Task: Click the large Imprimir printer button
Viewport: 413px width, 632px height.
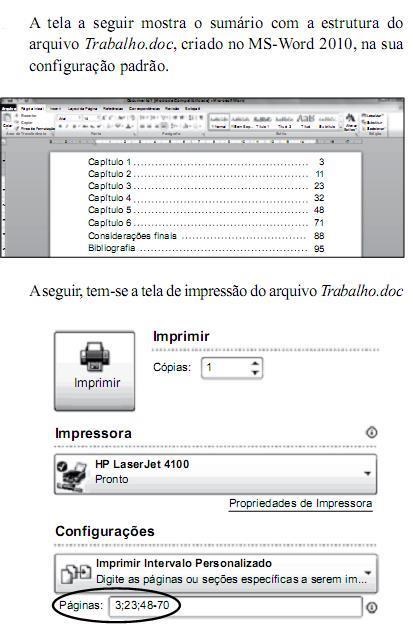Action: pos(95,371)
